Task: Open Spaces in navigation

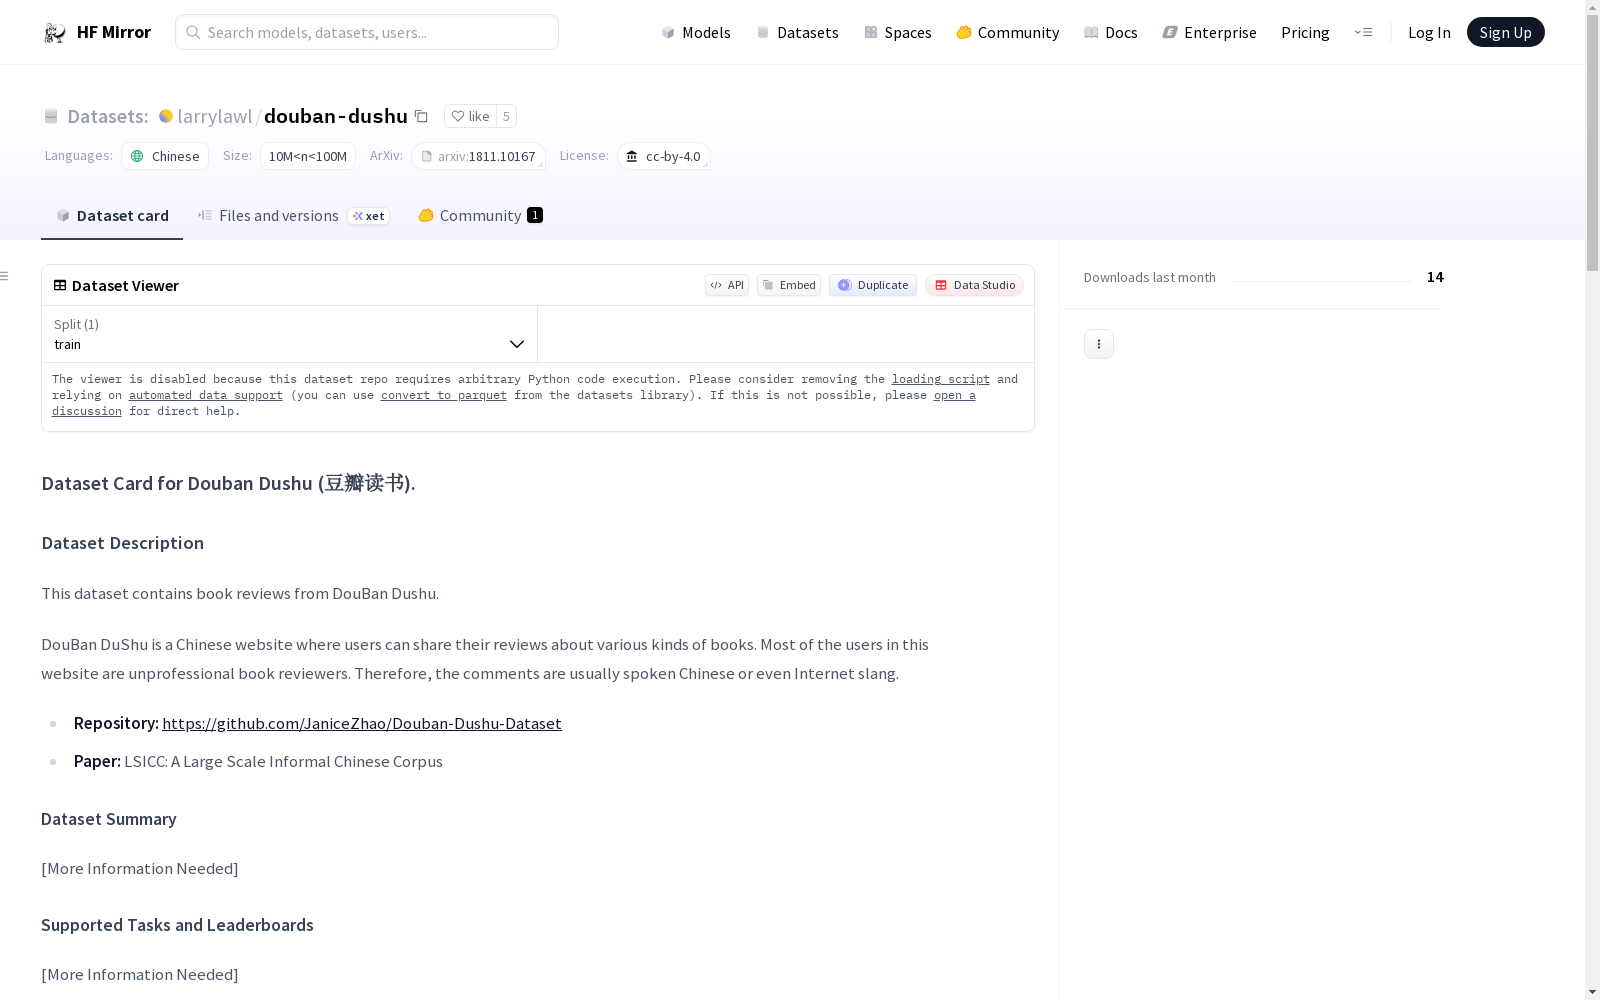Action: (897, 32)
